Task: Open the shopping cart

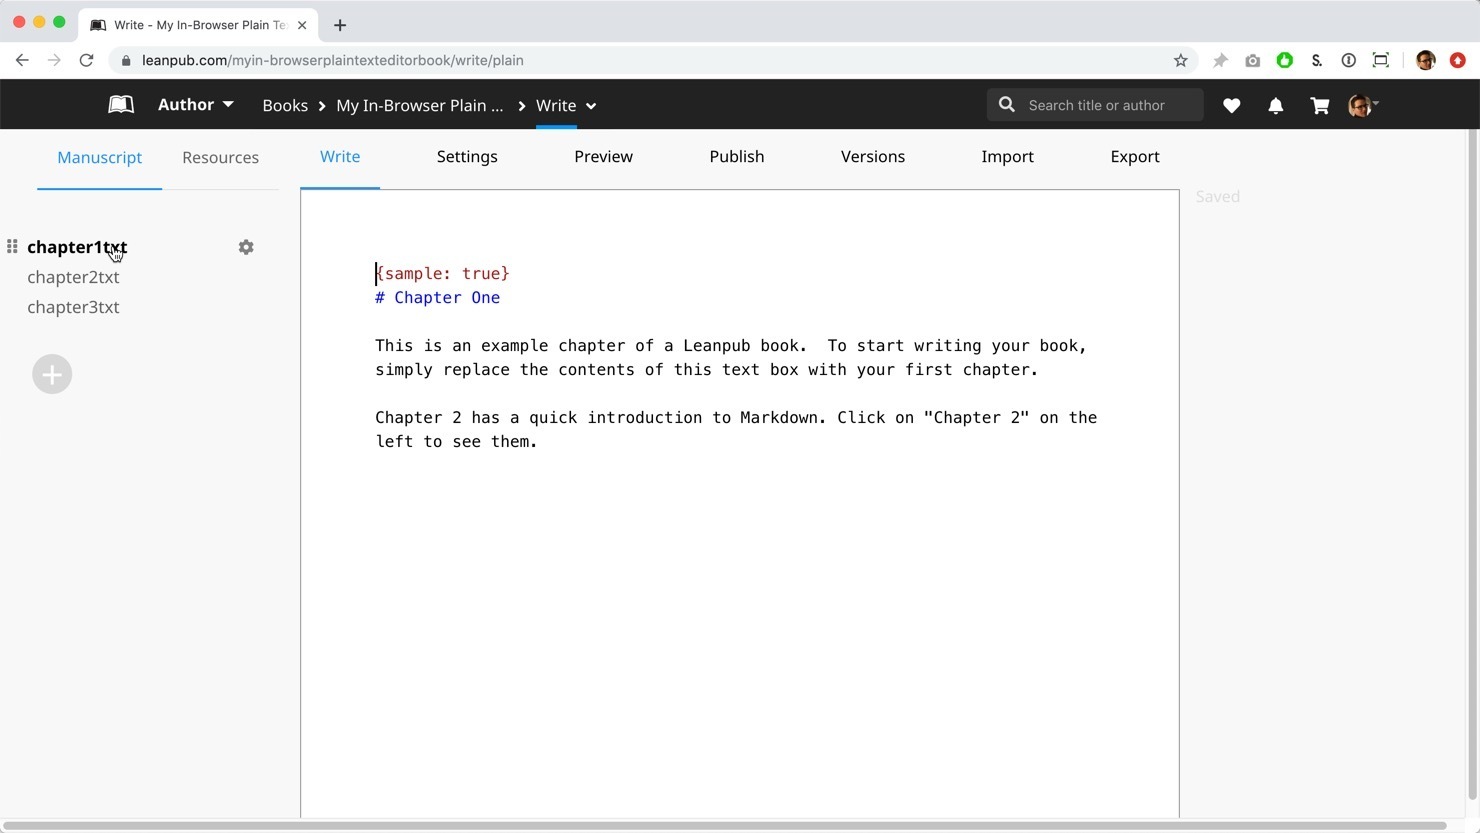Action: tap(1319, 105)
